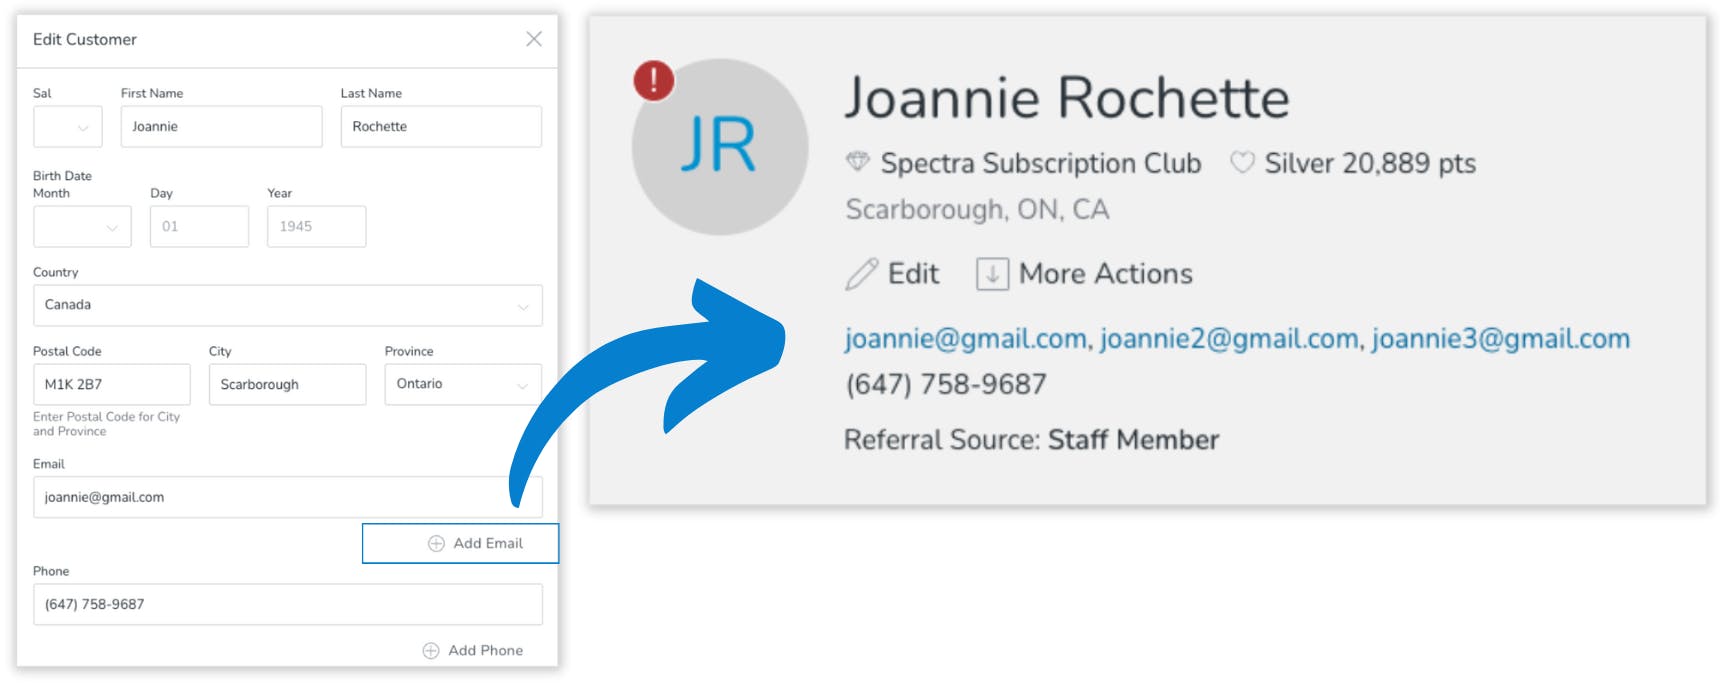Click the Add Phone button
1723x684 pixels.
tap(473, 650)
